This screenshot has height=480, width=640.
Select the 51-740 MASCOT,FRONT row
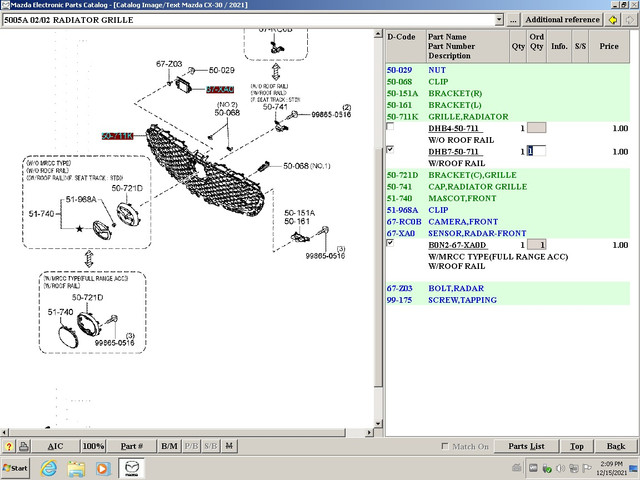[x=507, y=198]
